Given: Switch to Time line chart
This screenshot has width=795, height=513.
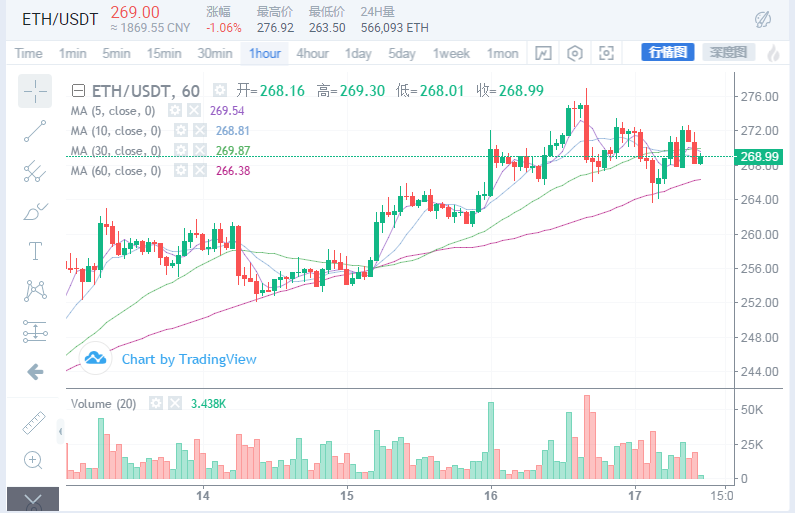Looking at the screenshot, I should click(x=28, y=53).
